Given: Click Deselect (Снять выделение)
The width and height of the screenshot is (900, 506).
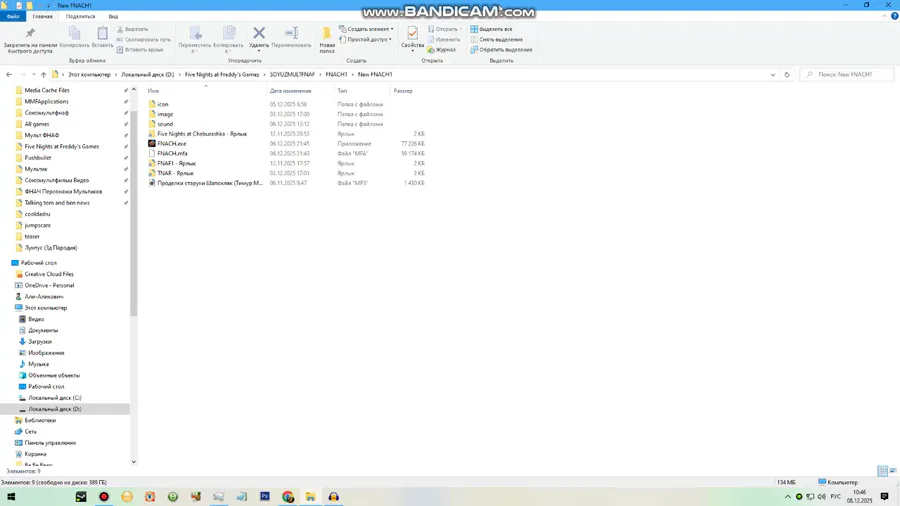Looking at the screenshot, I should tap(496, 39).
